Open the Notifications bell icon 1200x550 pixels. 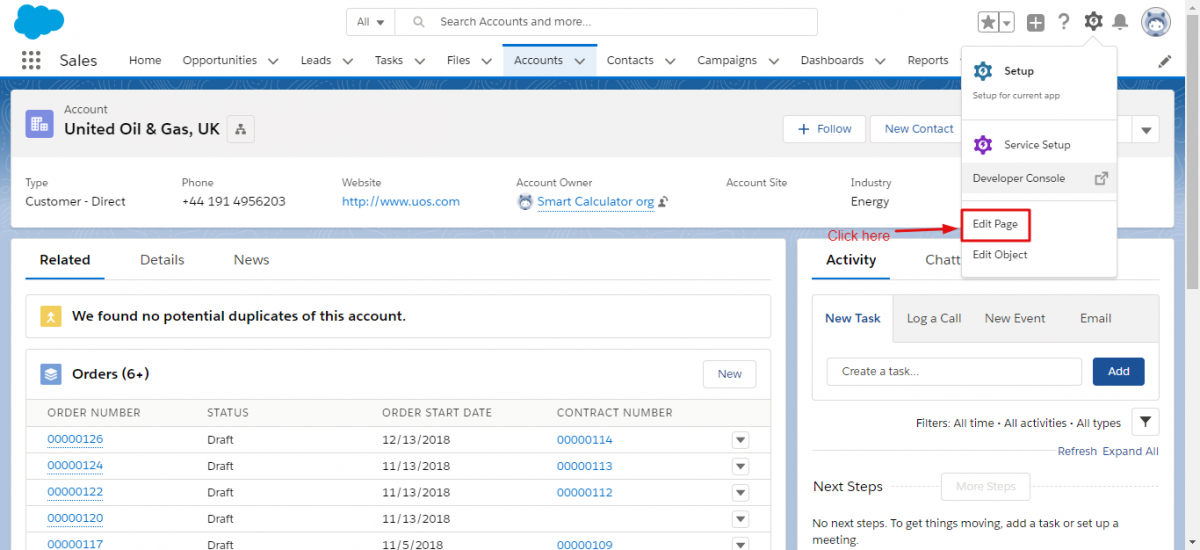pyautogui.click(x=1121, y=22)
